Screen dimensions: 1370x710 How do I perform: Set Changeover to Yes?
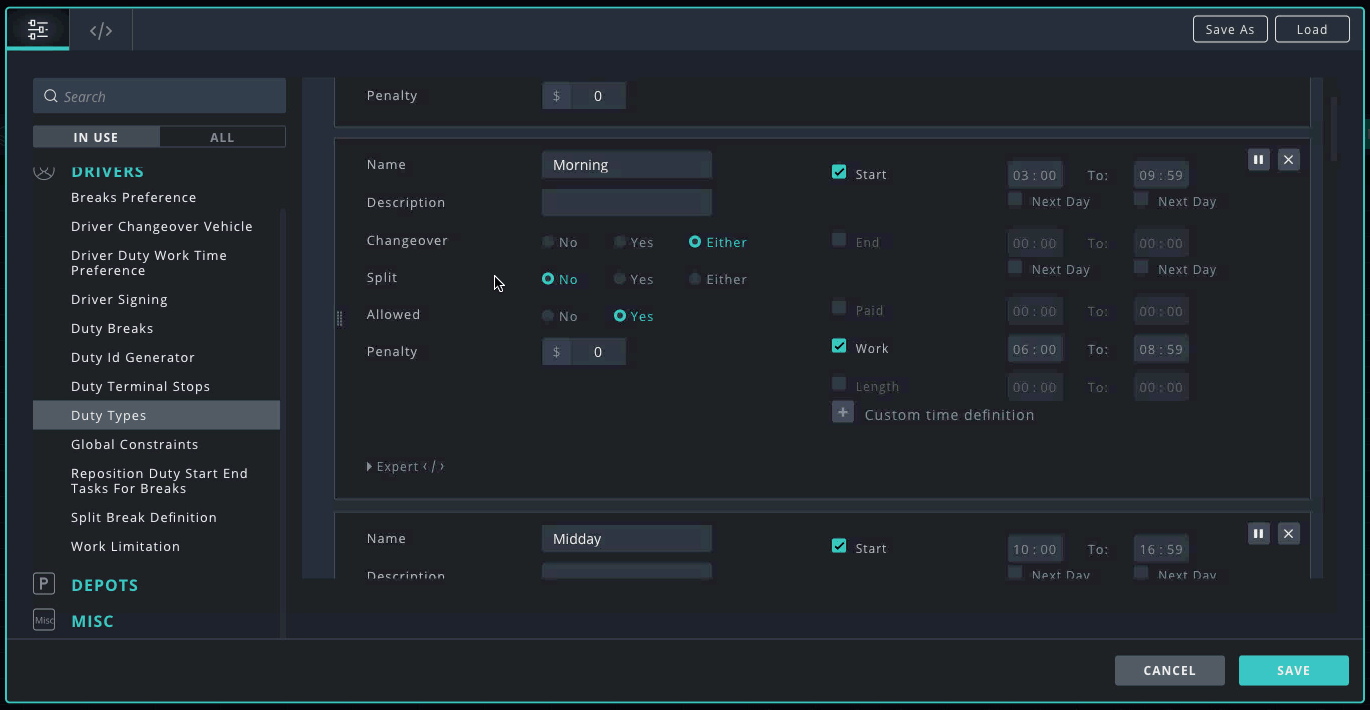pos(620,242)
